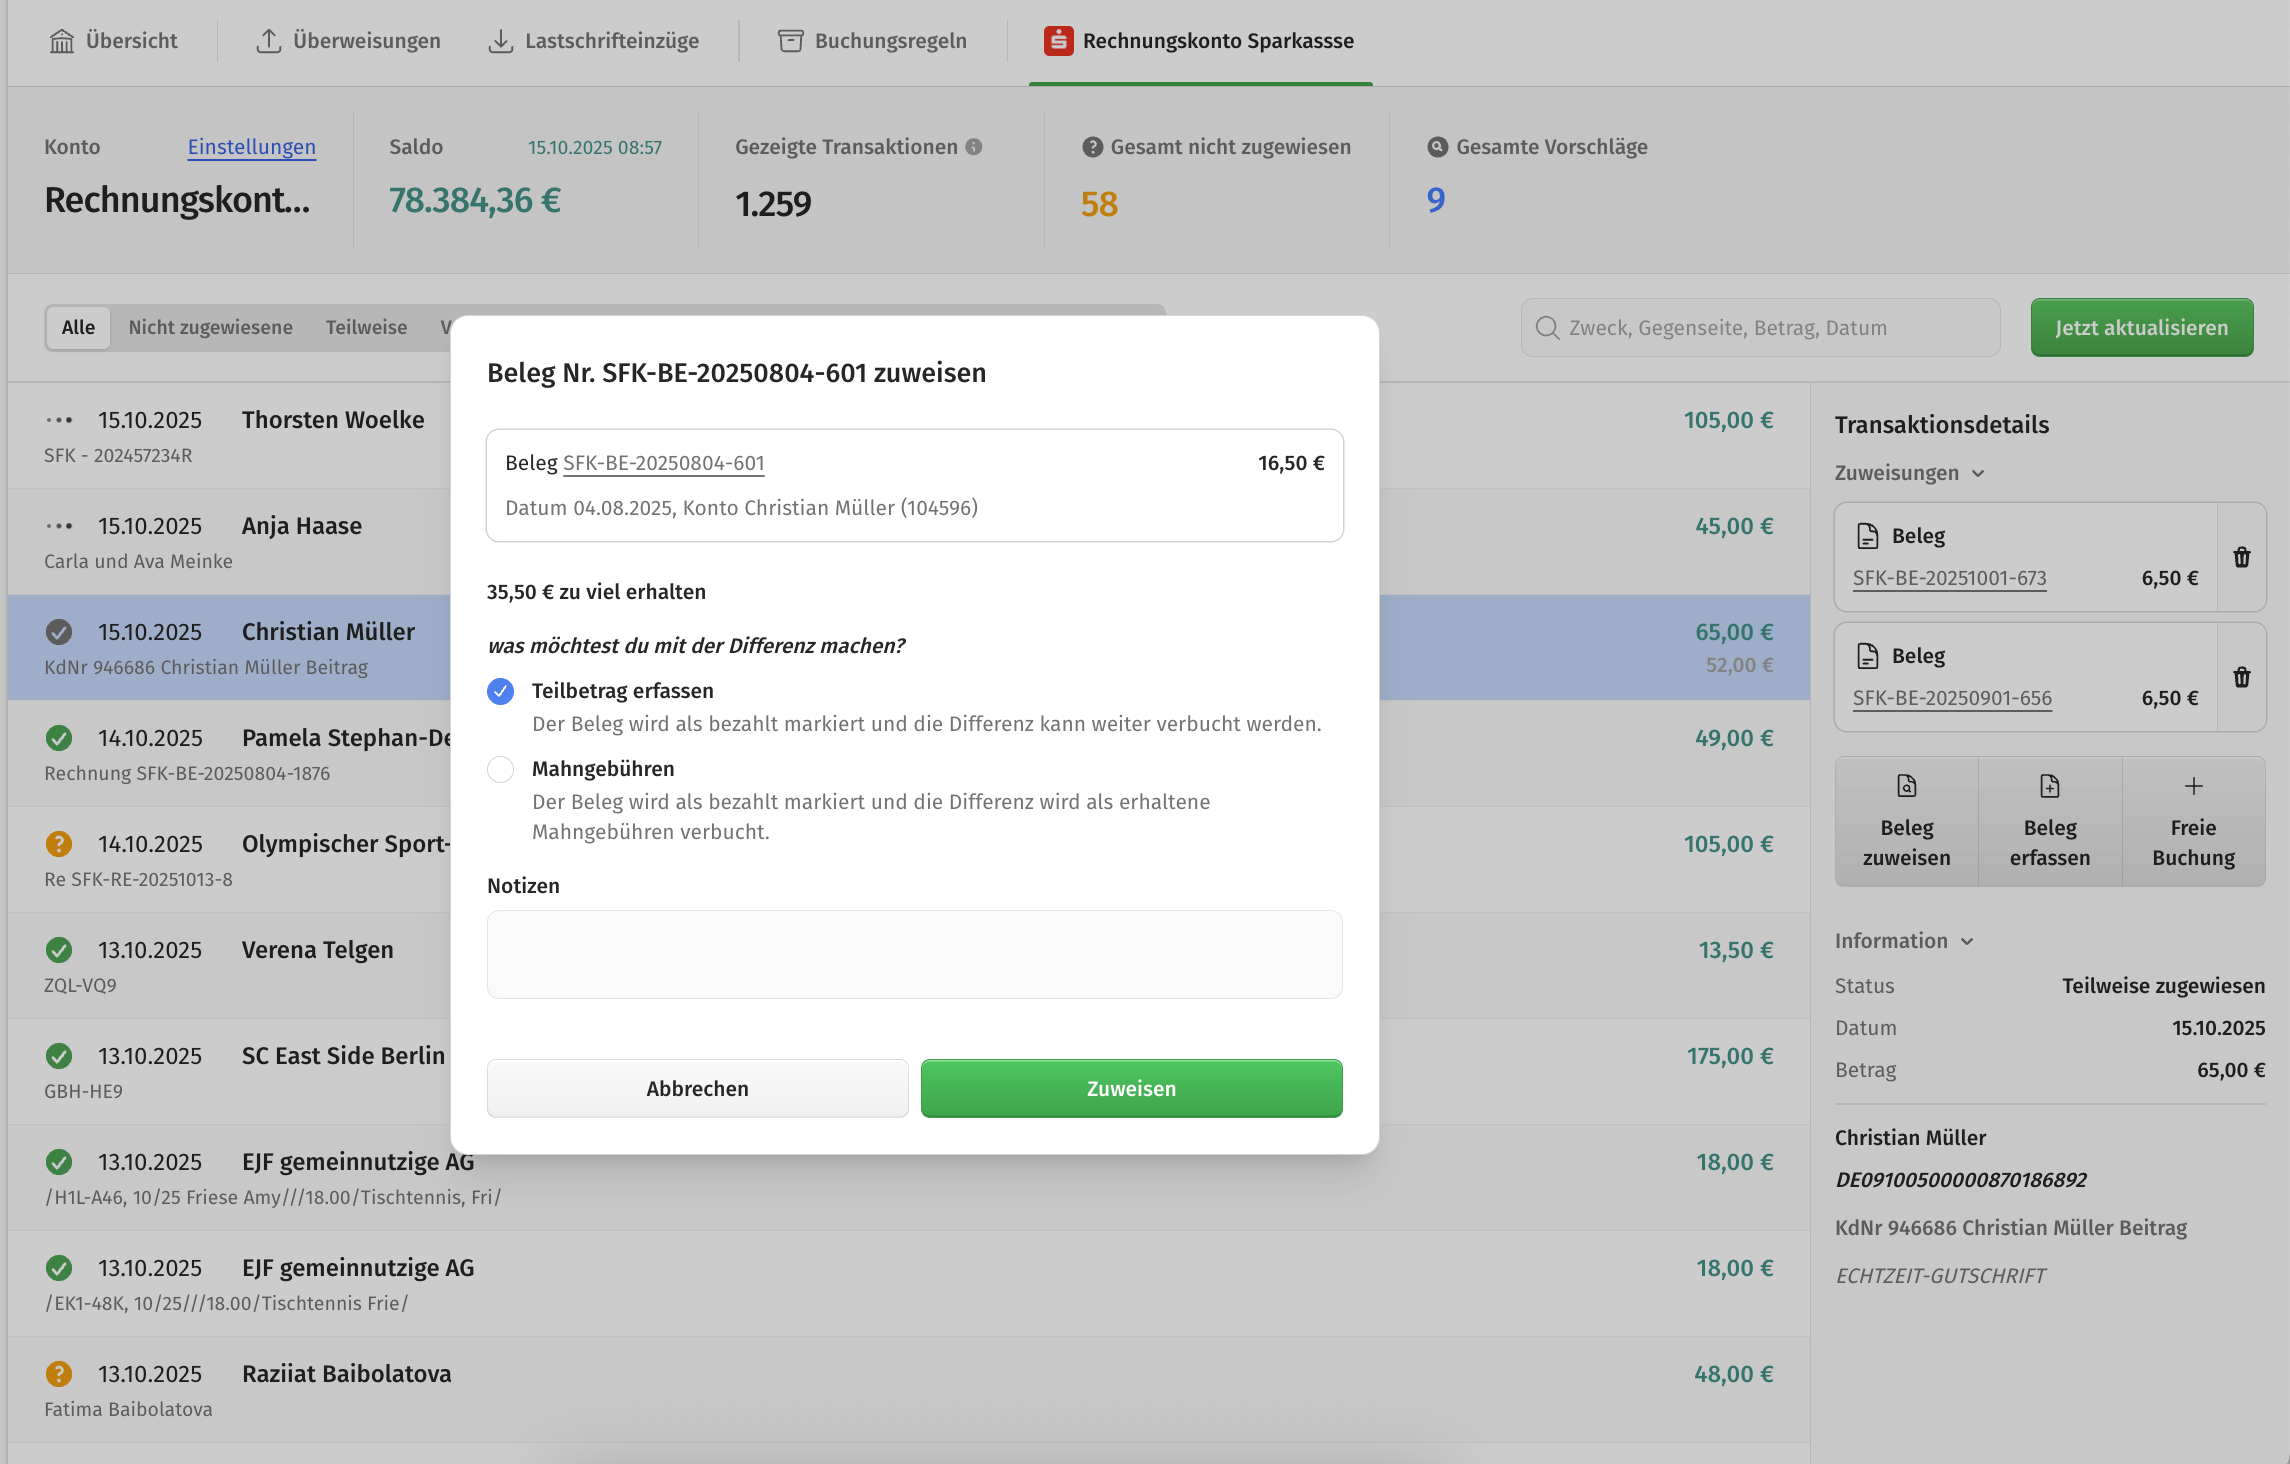
Task: Open the three-dots menu for Thorsten Woelke
Action: [59, 421]
